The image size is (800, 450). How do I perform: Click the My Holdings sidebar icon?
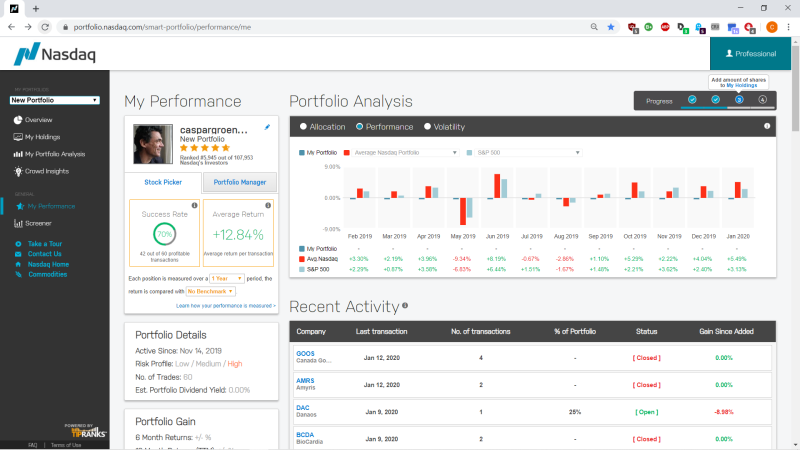pos(18,137)
